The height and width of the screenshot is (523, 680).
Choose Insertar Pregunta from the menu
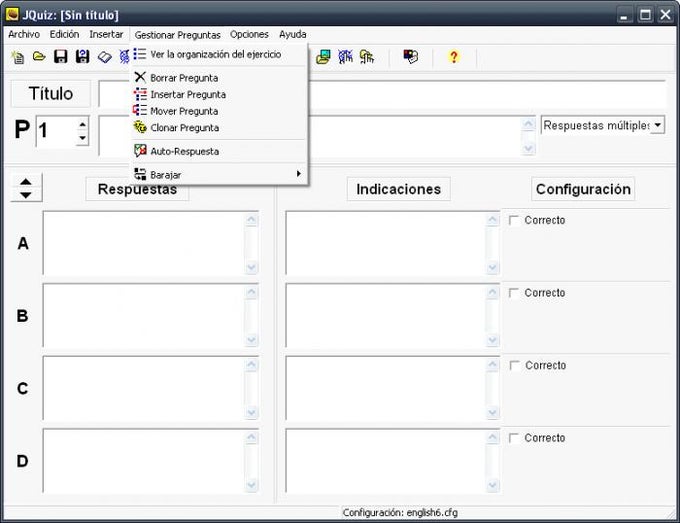pyautogui.click(x=219, y=94)
